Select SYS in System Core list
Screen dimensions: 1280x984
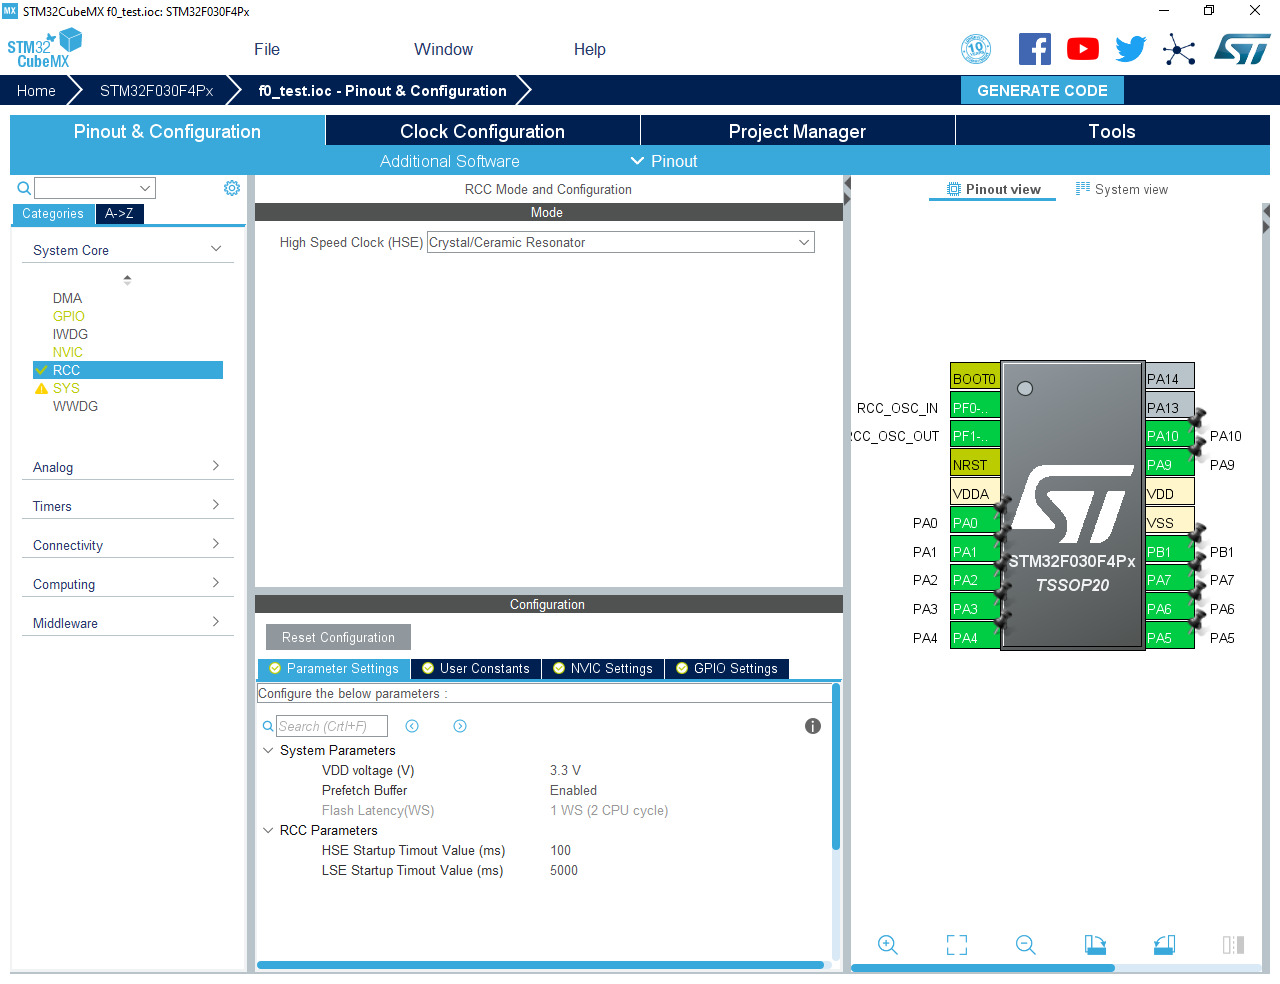click(x=66, y=388)
